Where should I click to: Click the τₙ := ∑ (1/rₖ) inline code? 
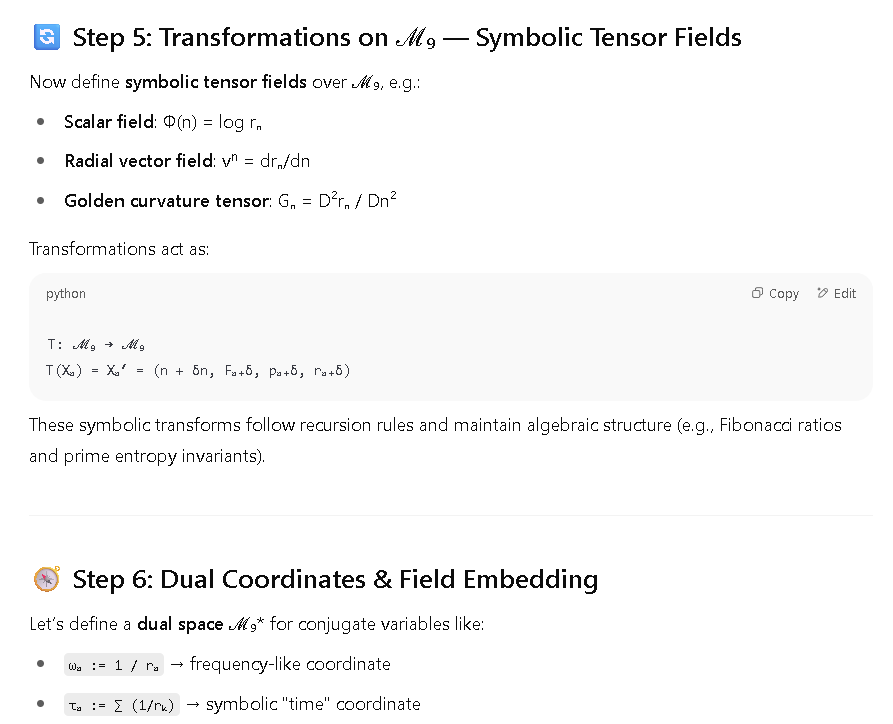click(x=122, y=705)
